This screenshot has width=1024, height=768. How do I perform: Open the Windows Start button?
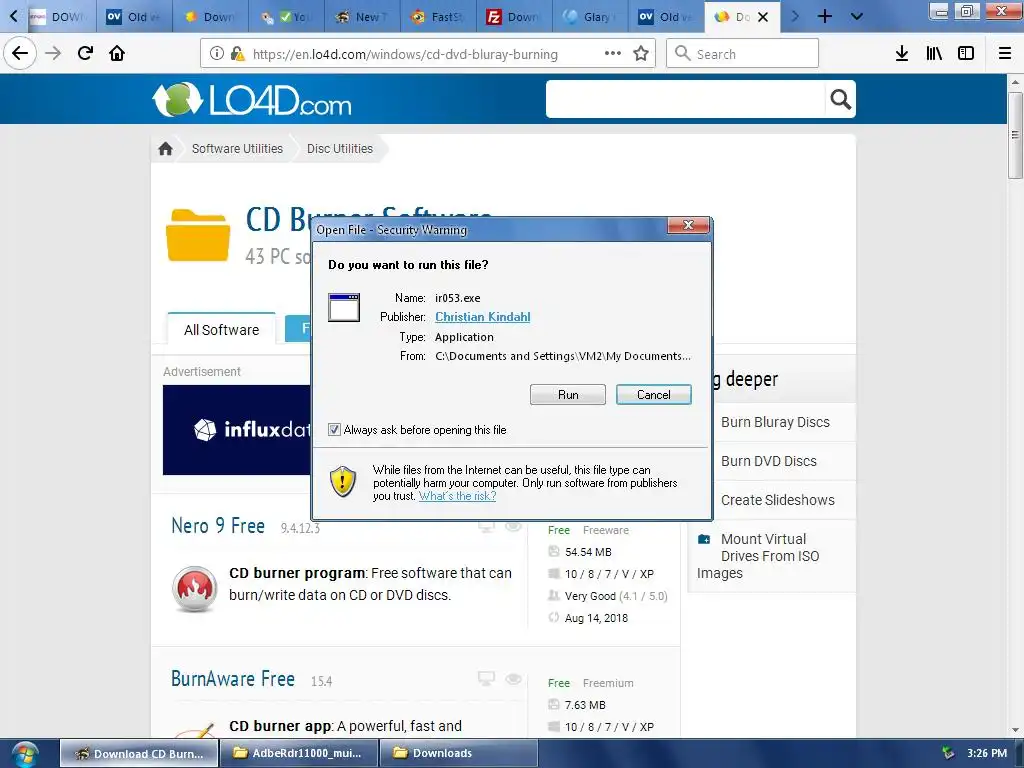[25, 754]
